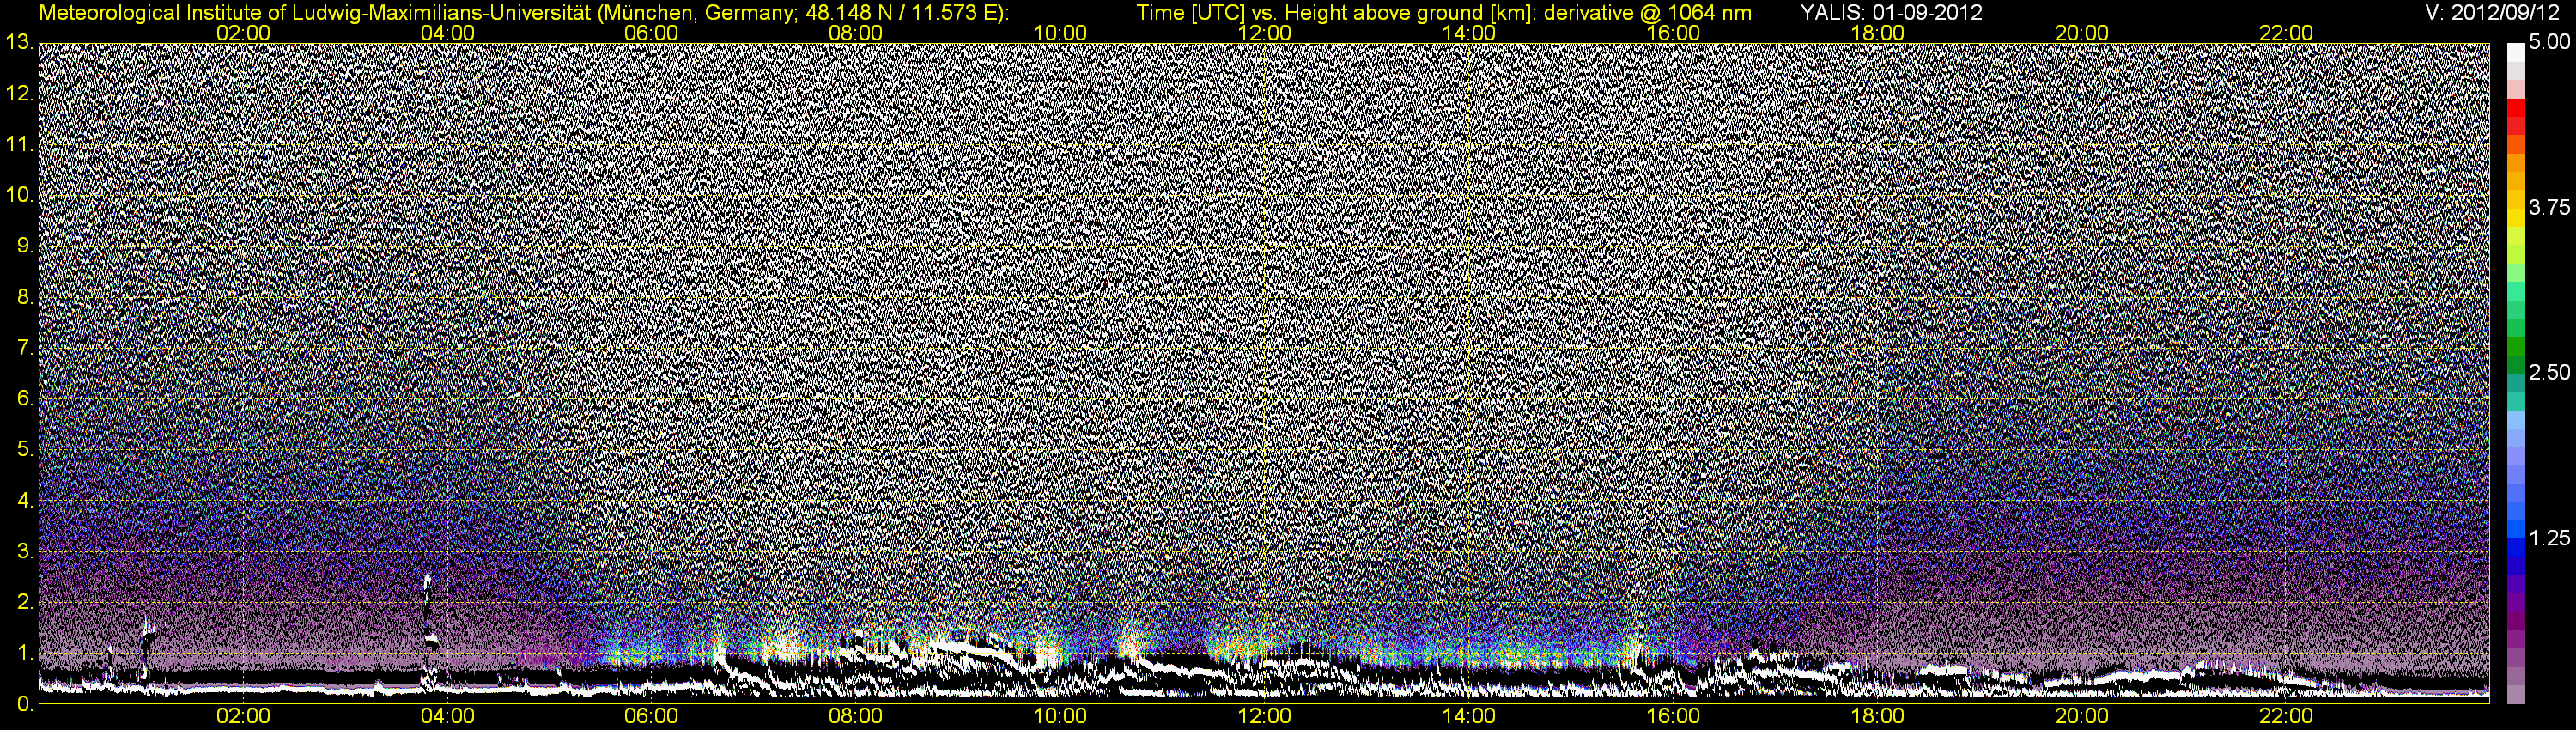Click the 14:00 label on the upper time axis
This screenshot has width=2576, height=730.
(1469, 33)
